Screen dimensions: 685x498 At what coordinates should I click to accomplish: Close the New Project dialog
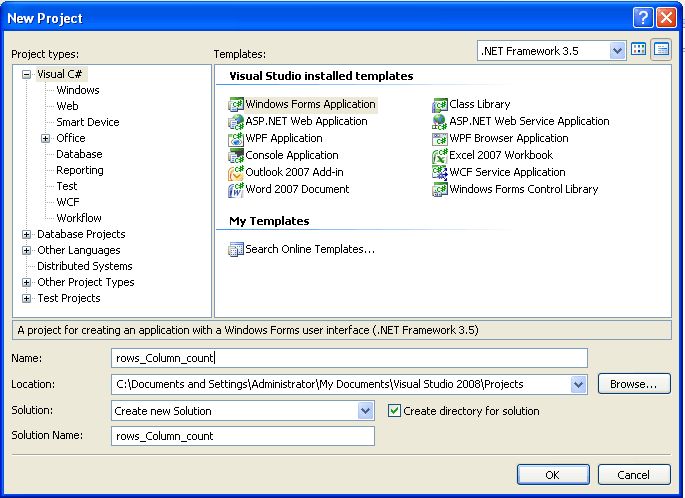coord(667,18)
